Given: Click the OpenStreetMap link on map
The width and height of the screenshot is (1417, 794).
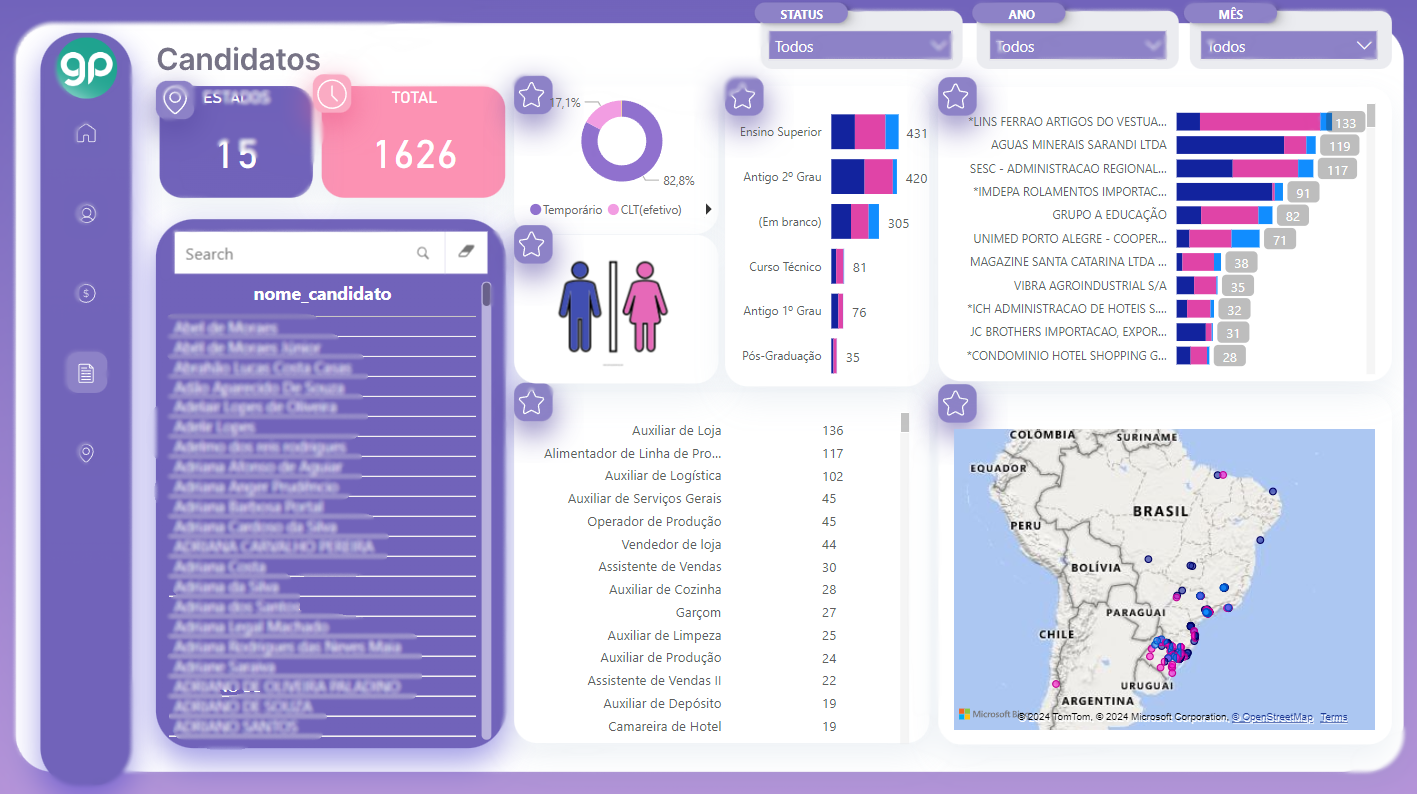Looking at the screenshot, I should point(1271,717).
